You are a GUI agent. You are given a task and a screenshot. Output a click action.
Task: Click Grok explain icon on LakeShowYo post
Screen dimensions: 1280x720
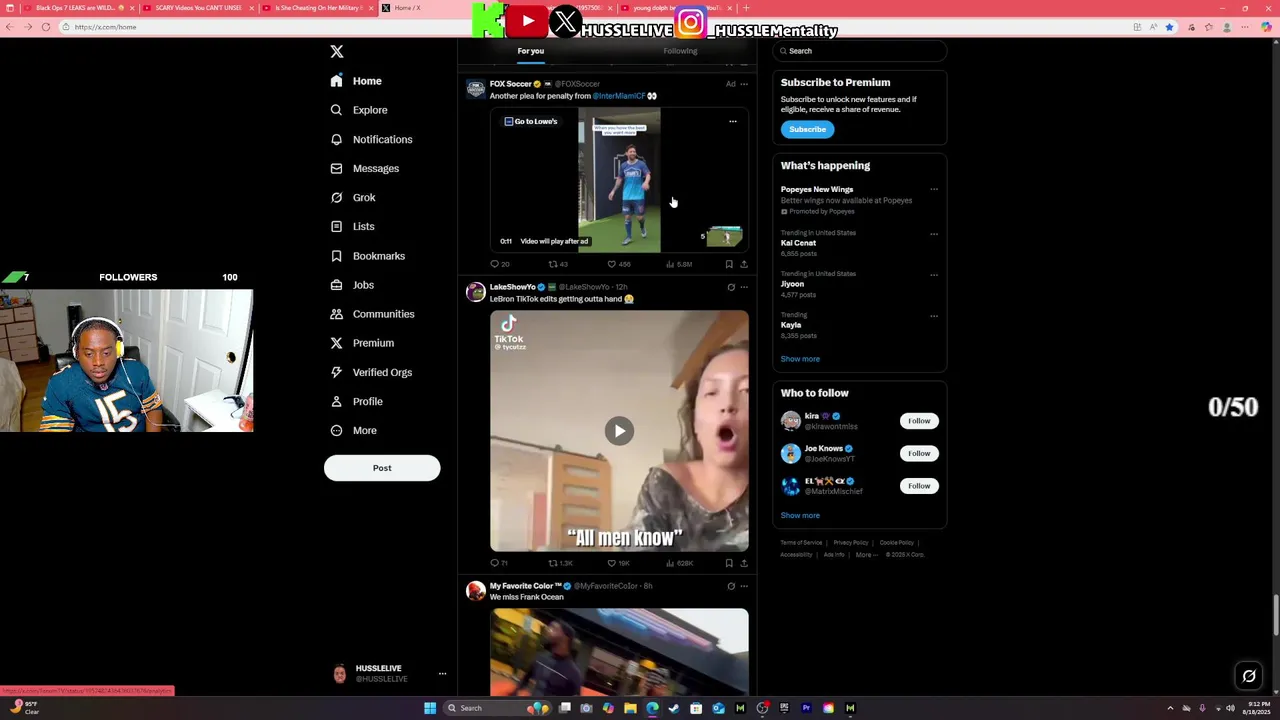pyautogui.click(x=731, y=287)
